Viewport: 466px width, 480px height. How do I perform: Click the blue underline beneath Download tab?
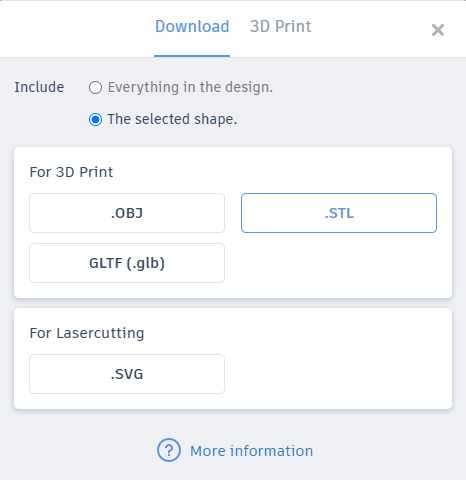(192, 56)
